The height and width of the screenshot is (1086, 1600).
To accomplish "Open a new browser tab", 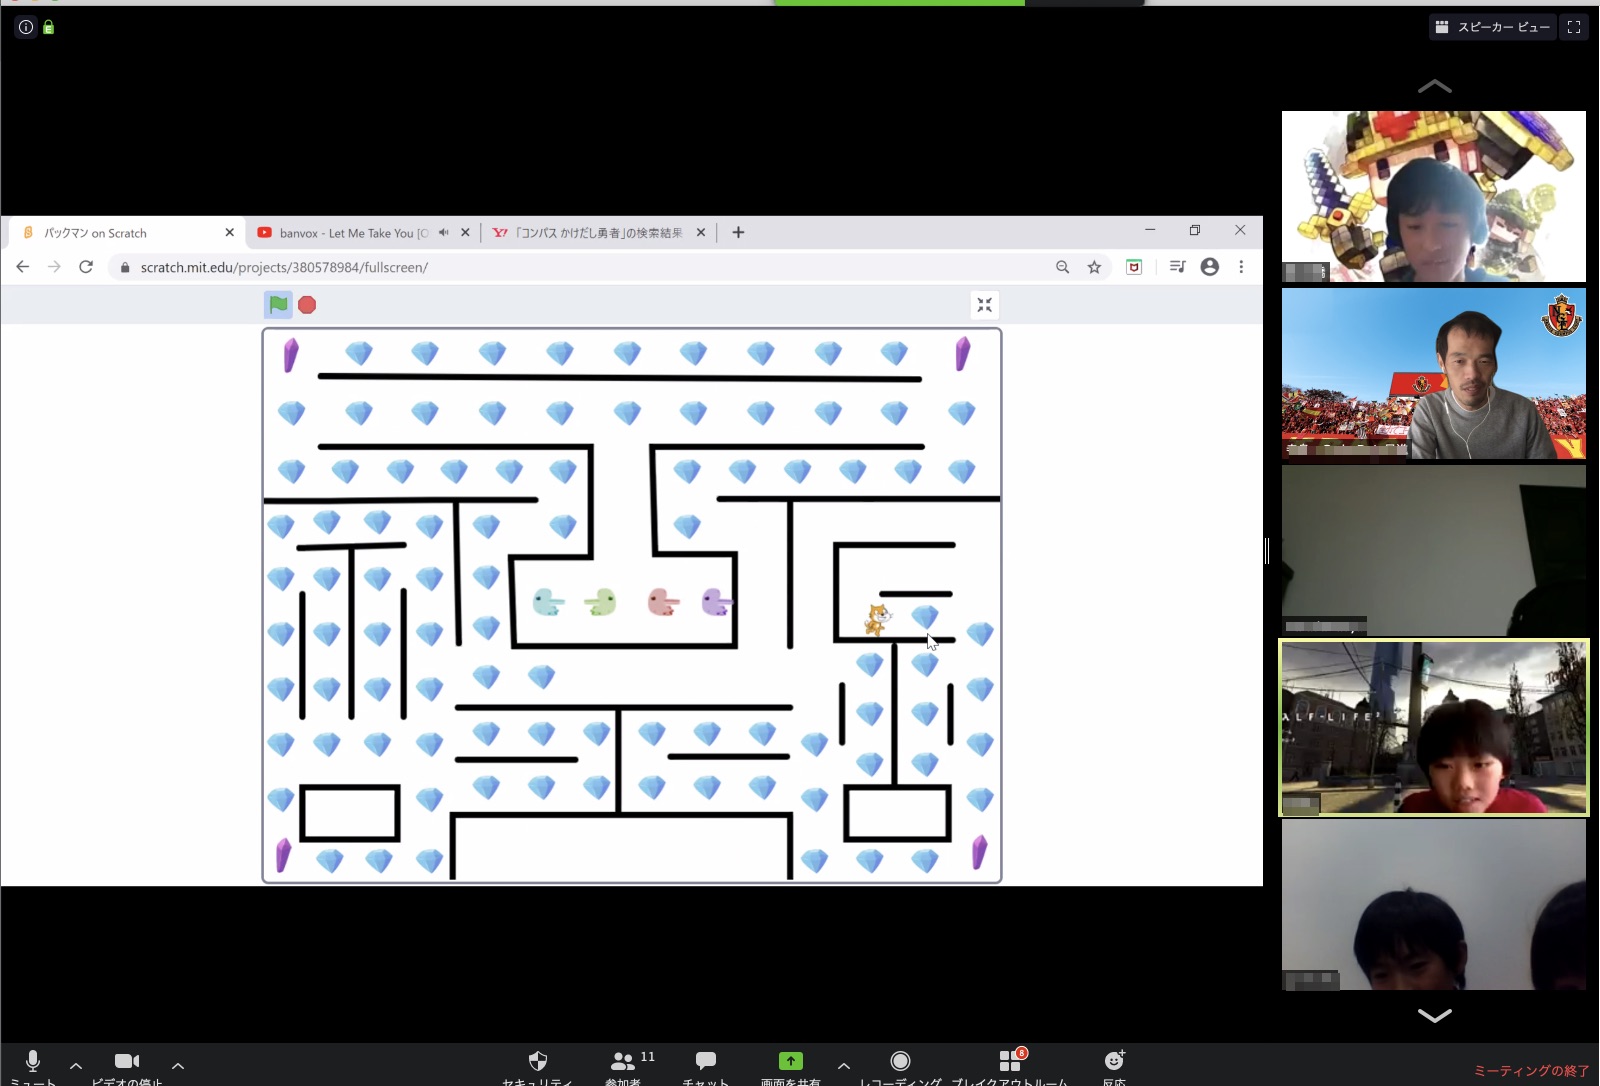I will coord(738,232).
